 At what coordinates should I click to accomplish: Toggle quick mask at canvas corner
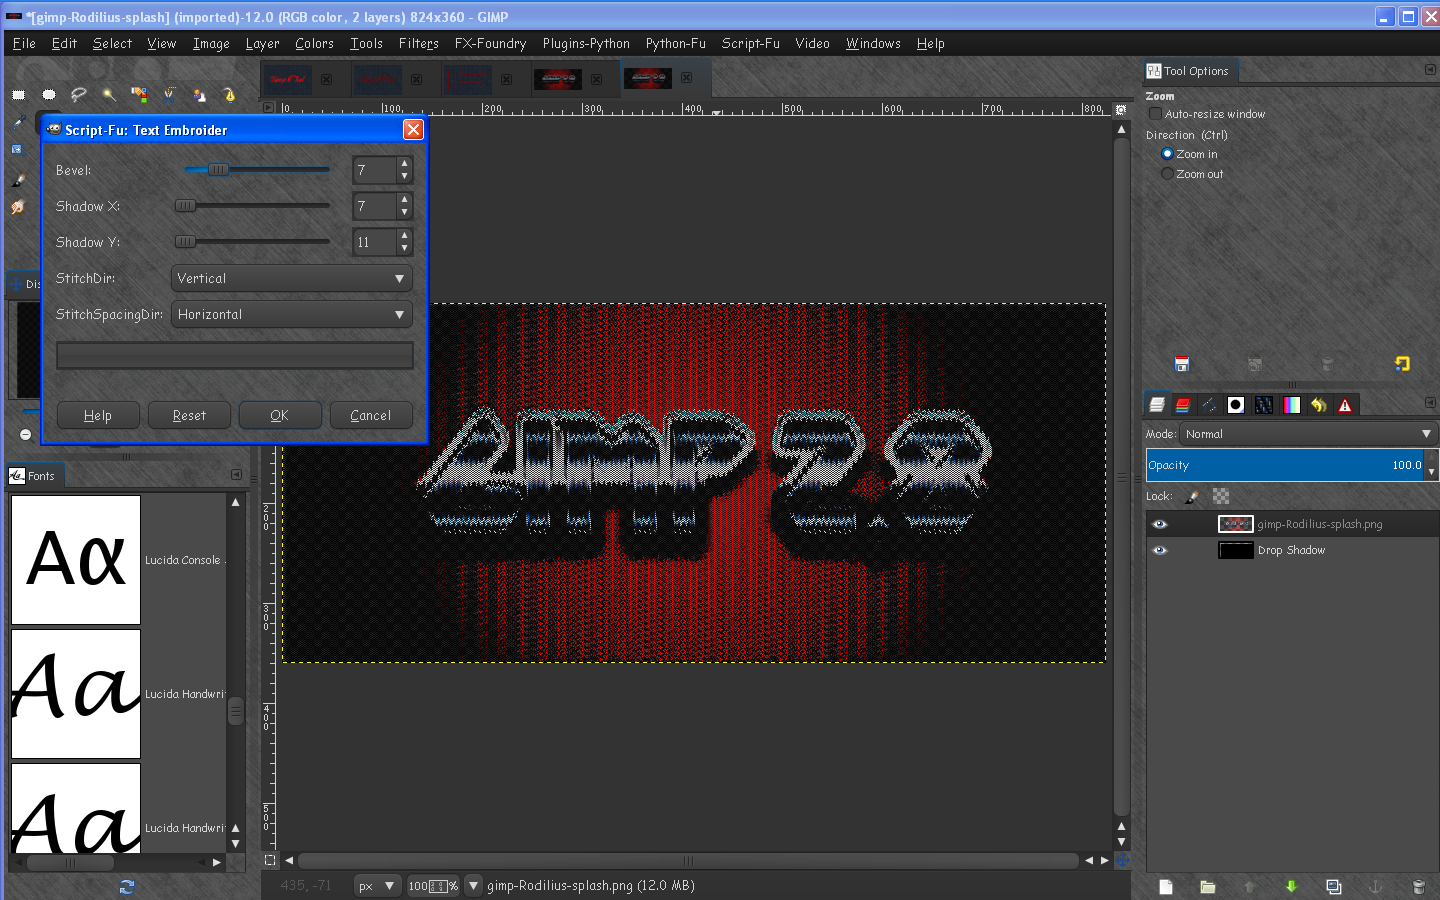[270, 860]
